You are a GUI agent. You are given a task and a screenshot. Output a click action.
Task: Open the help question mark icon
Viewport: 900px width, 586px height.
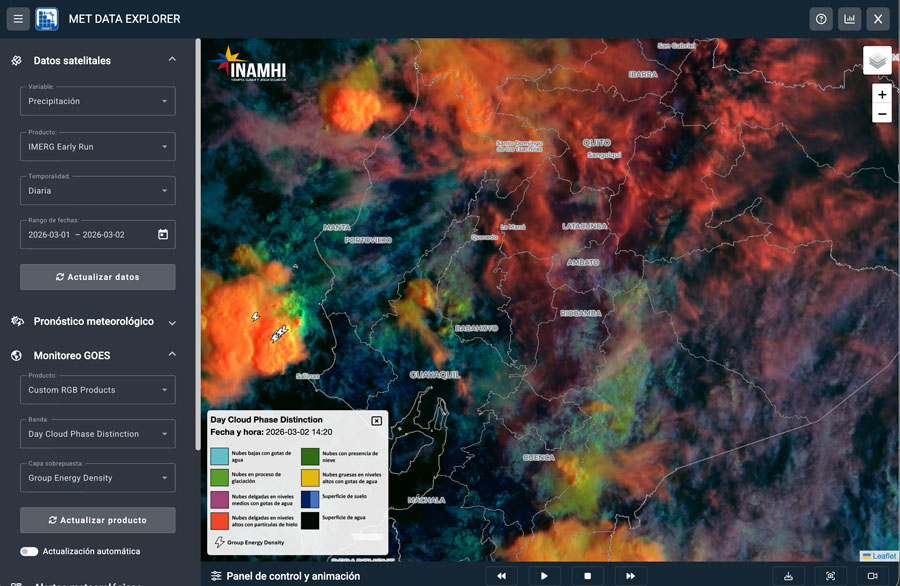[x=821, y=19]
